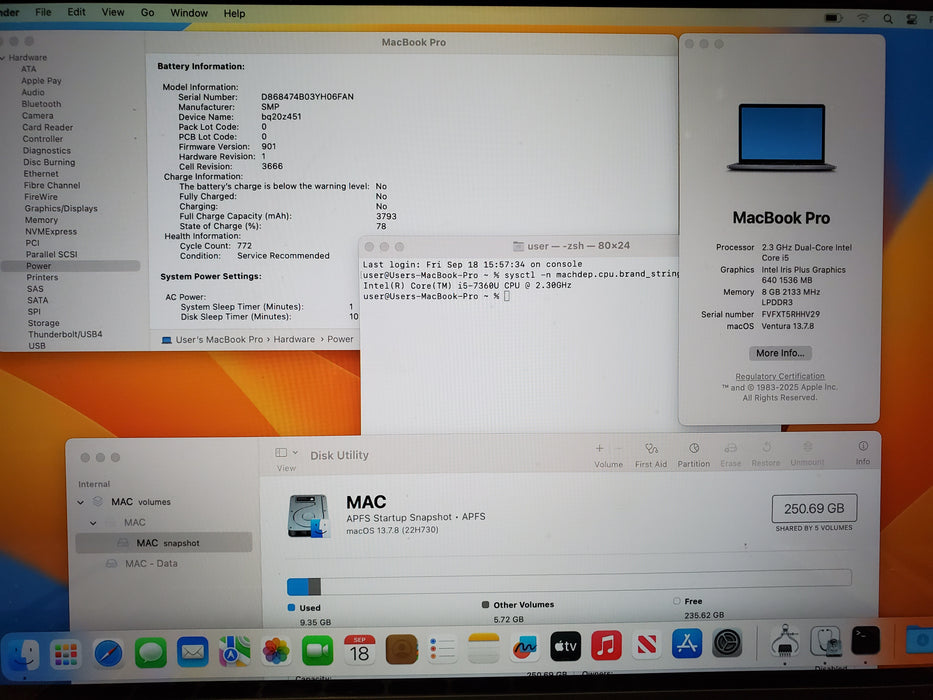Image resolution: width=933 pixels, height=700 pixels.
Task: Open the Regulatory Certification link
Action: [x=780, y=376]
